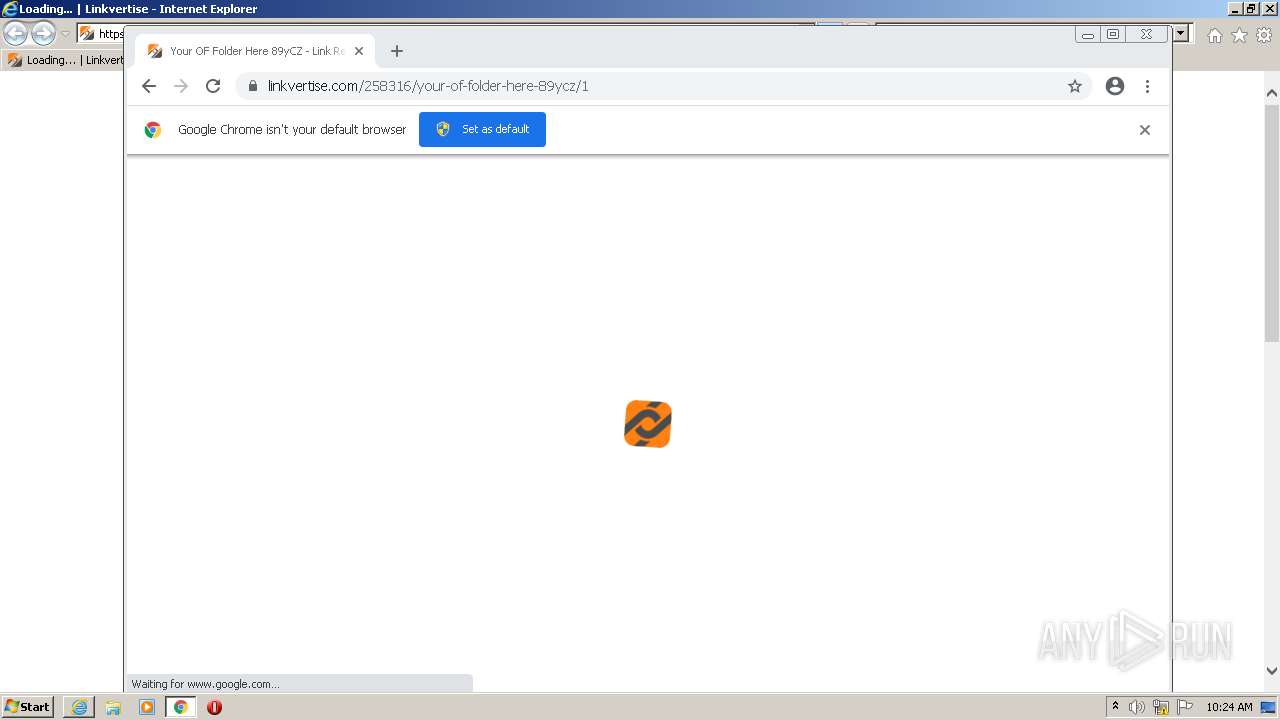Switch to Chrome in the taskbar
Screen dimensions: 1280x720
181,707
